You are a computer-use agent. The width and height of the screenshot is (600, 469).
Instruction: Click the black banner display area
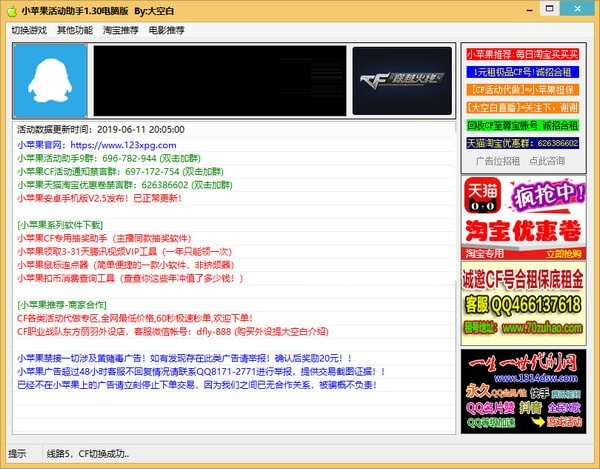220,81
